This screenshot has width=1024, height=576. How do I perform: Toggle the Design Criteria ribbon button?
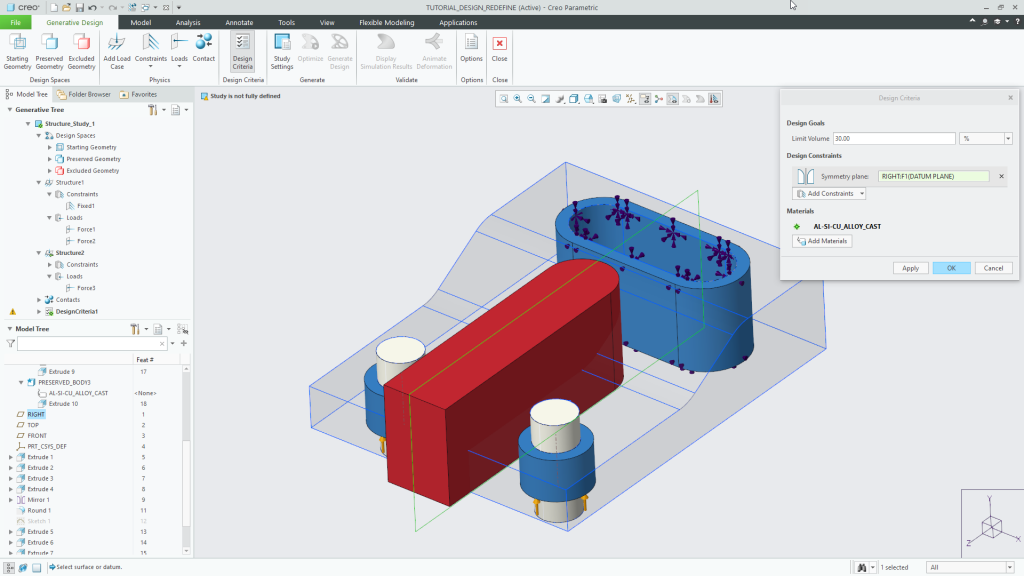point(242,51)
